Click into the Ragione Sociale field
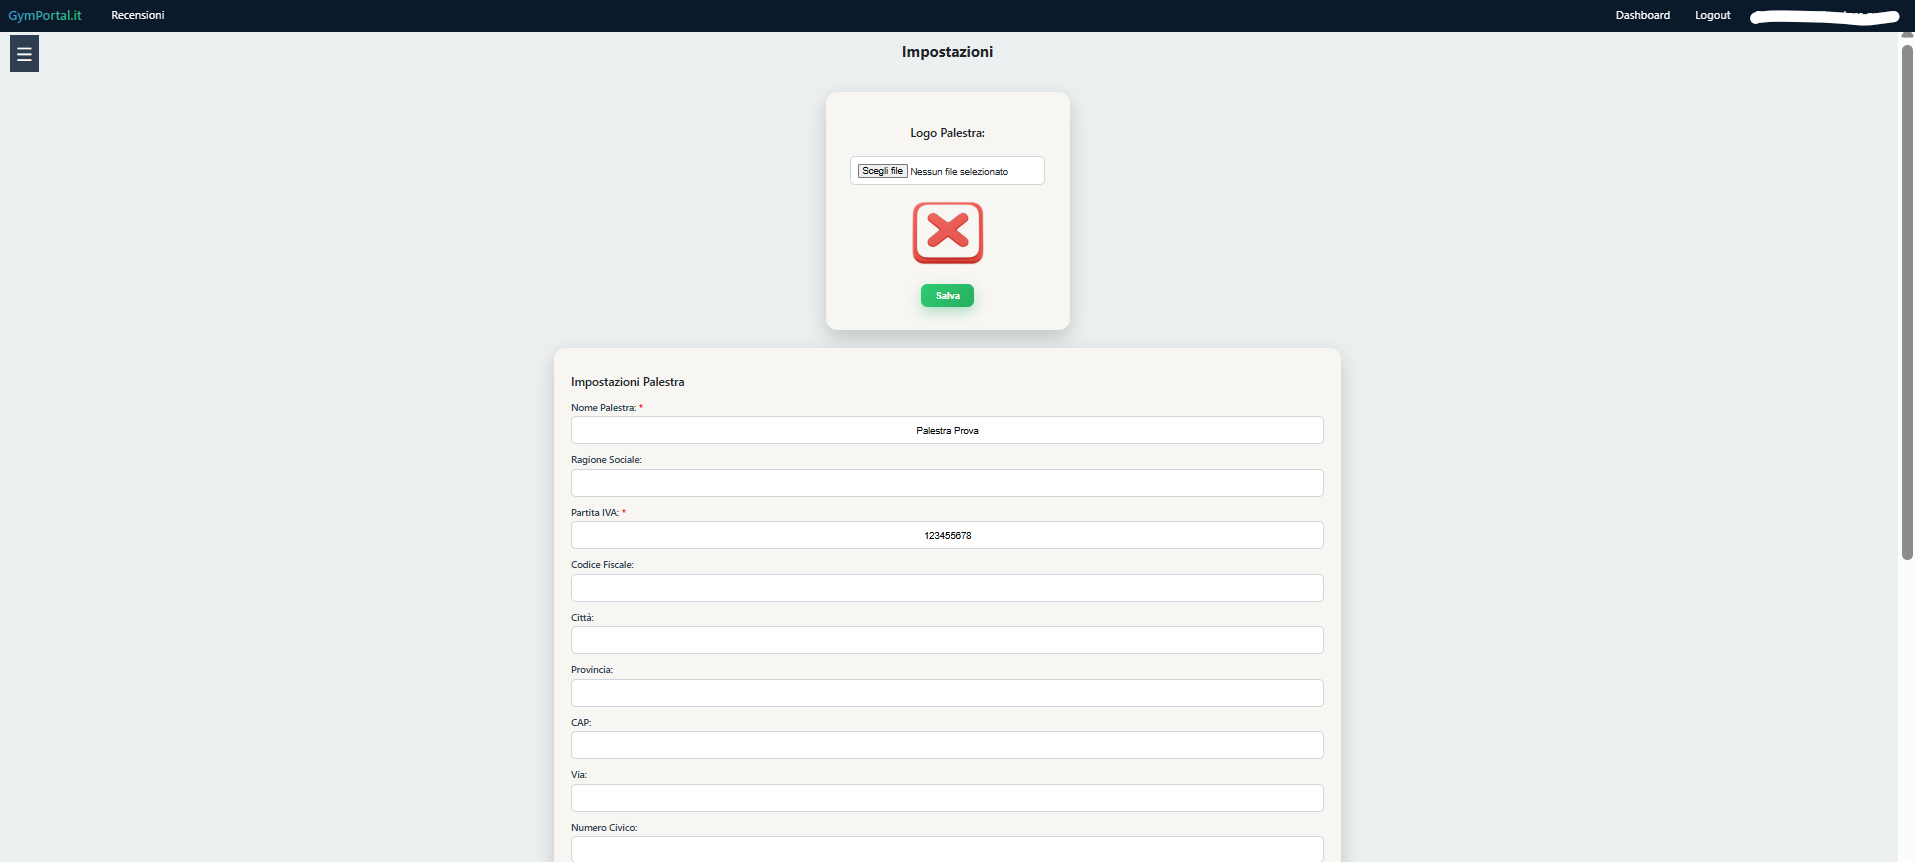The image size is (1915, 862). click(x=947, y=483)
